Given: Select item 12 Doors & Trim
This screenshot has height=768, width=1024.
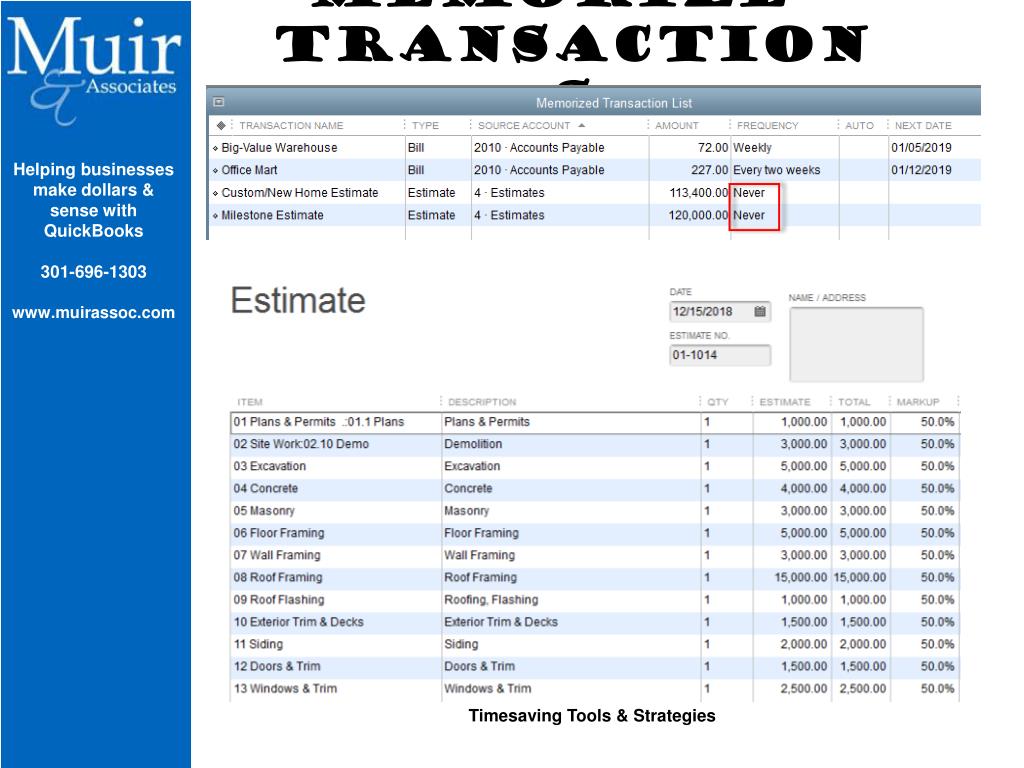Looking at the screenshot, I should [595, 666].
